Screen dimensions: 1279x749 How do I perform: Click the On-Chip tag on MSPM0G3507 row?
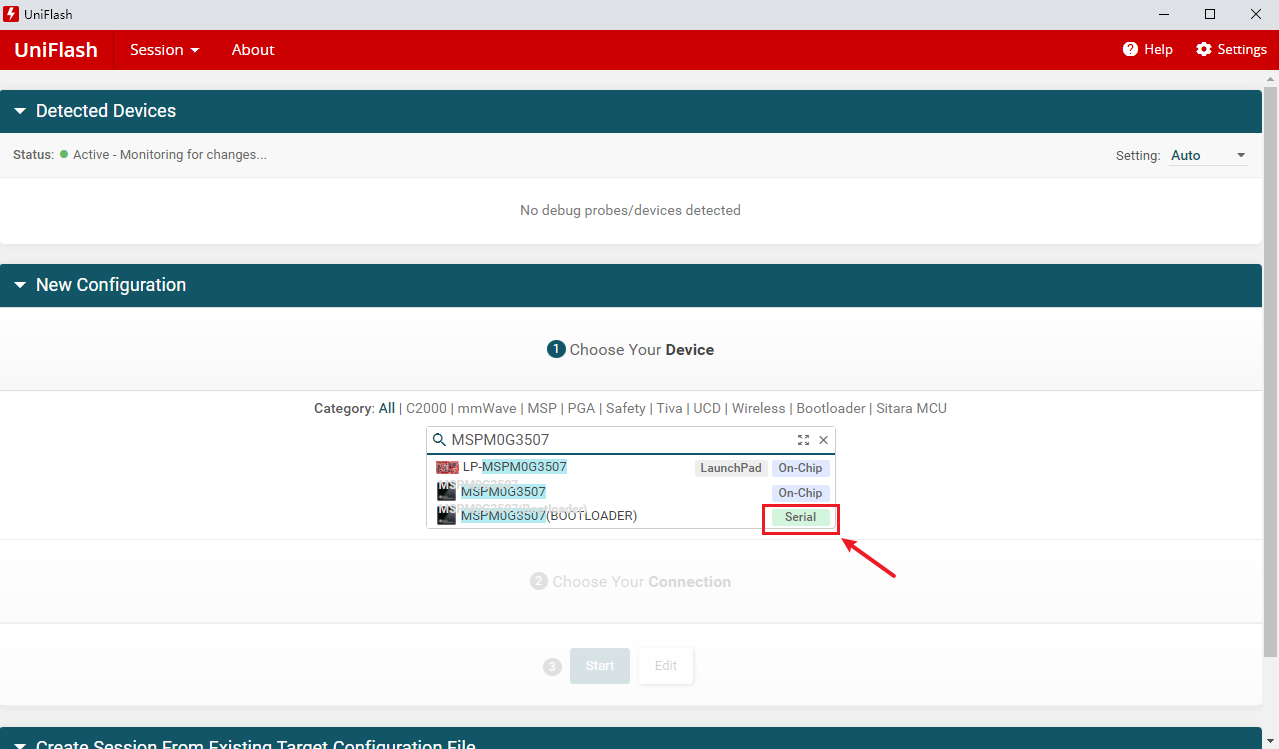tap(800, 493)
